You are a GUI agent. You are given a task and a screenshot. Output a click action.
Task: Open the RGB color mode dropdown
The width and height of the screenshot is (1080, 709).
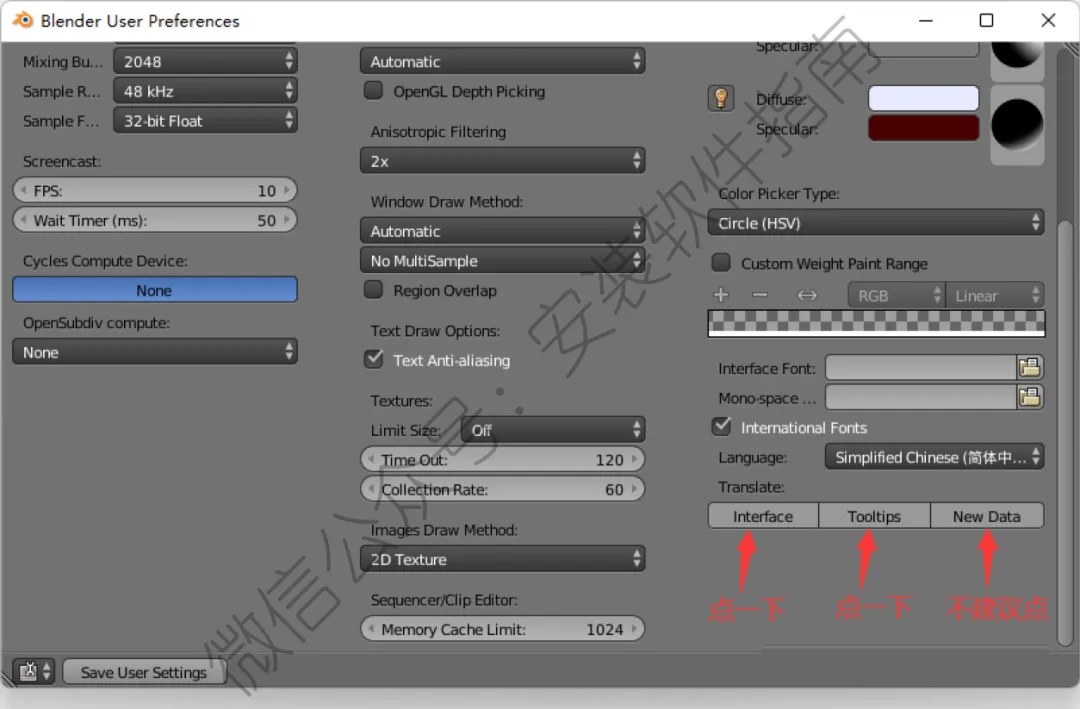tap(896, 295)
